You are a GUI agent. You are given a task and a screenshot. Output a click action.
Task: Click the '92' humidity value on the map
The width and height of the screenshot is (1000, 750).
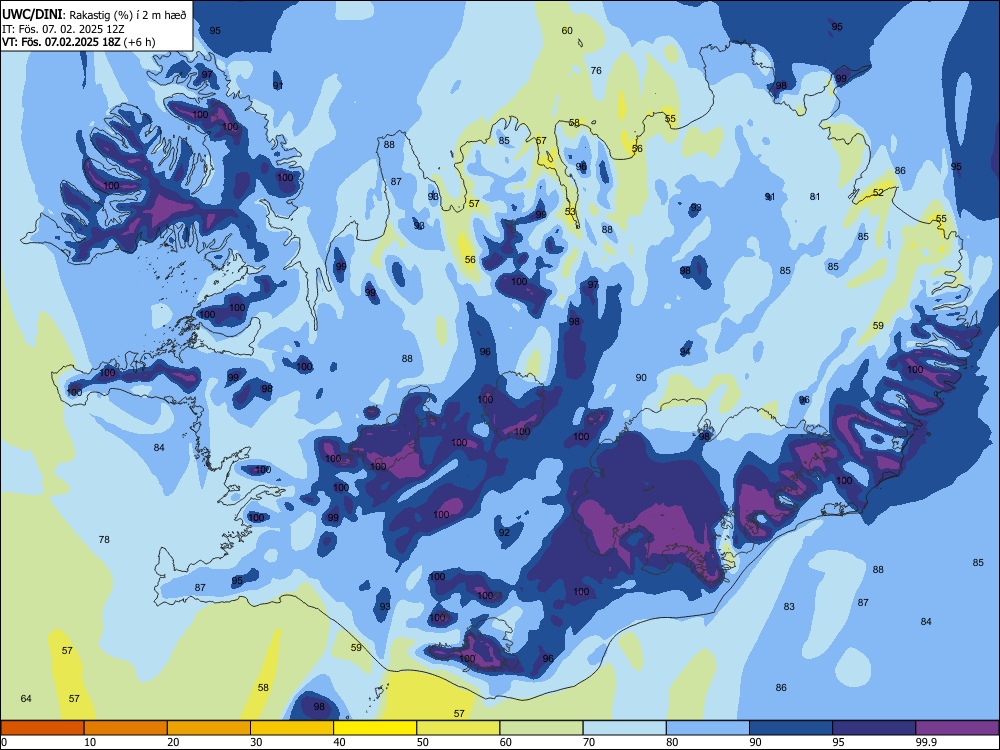coord(504,532)
